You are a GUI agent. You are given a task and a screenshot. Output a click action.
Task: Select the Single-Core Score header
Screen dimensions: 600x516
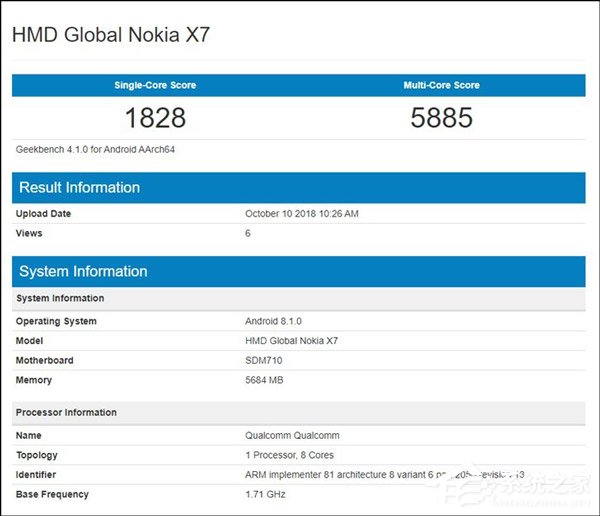point(155,85)
